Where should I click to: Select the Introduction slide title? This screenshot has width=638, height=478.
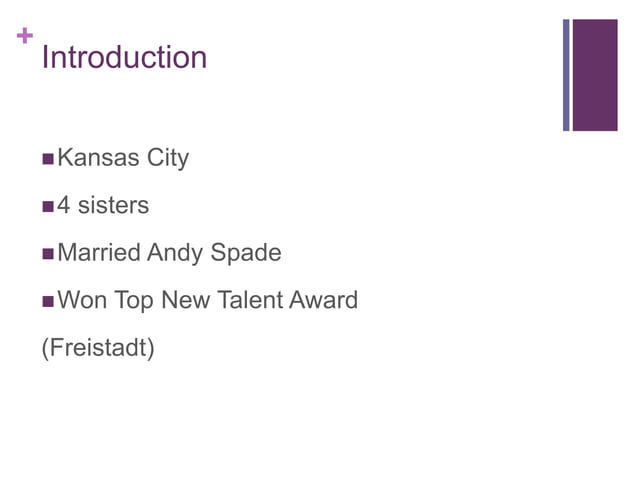pyautogui.click(x=124, y=57)
